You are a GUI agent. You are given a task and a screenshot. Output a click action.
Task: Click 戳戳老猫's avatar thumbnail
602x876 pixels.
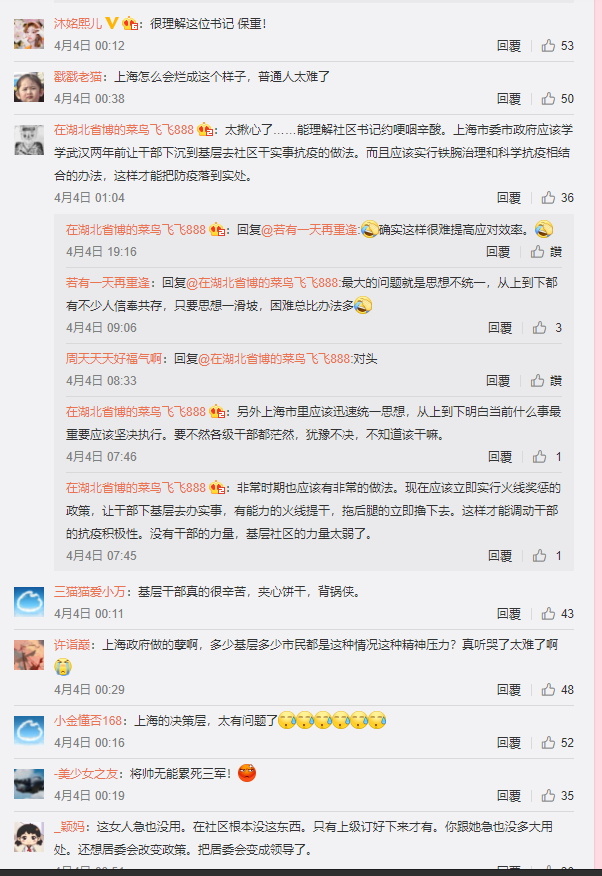[x=29, y=87]
